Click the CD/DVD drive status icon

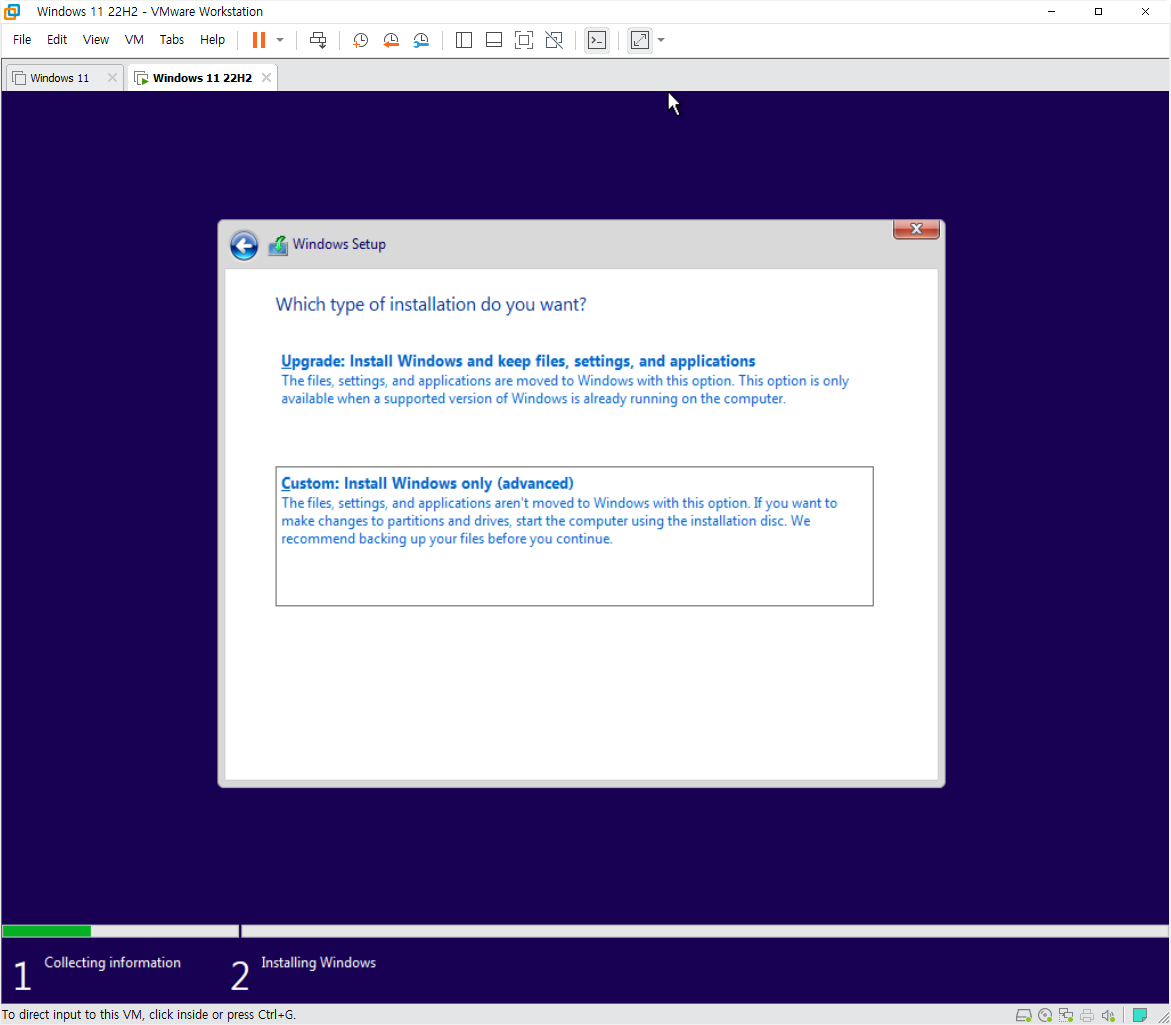tap(1045, 1015)
